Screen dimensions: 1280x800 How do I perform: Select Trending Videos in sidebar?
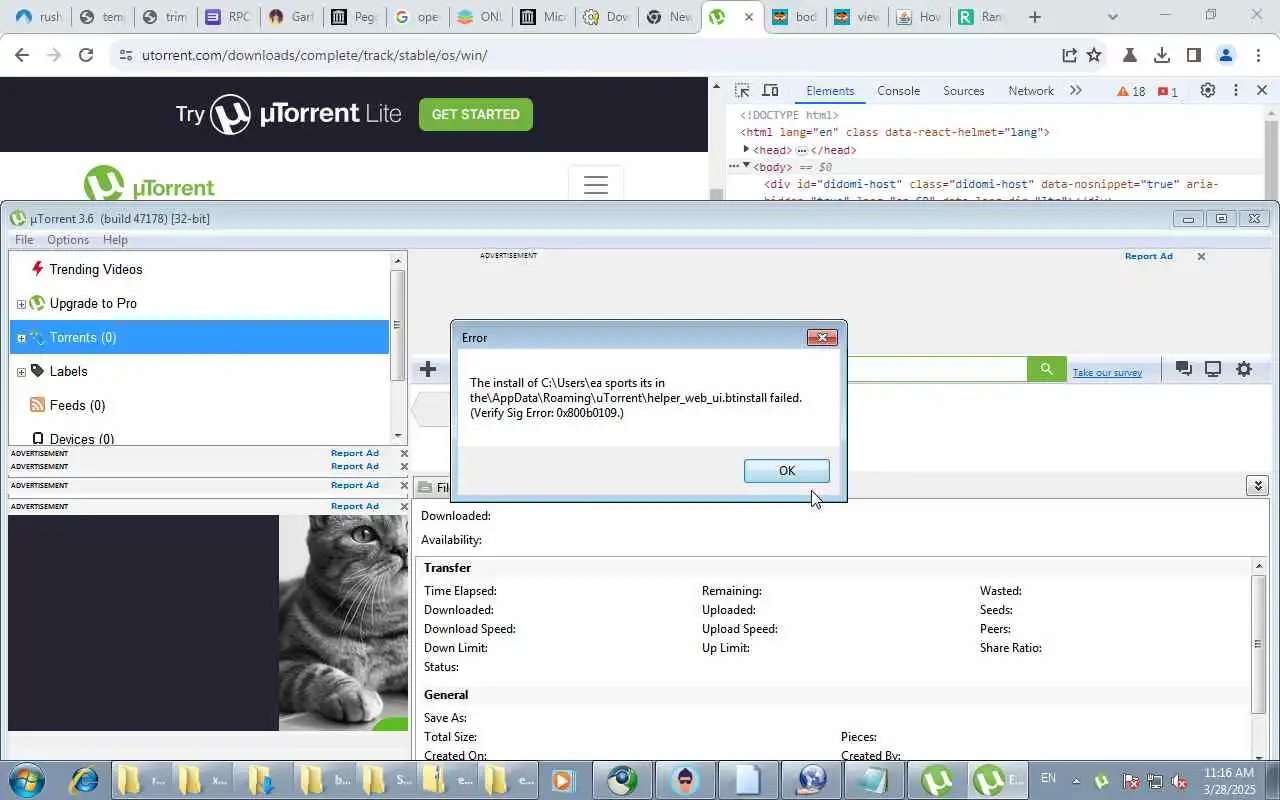point(96,269)
